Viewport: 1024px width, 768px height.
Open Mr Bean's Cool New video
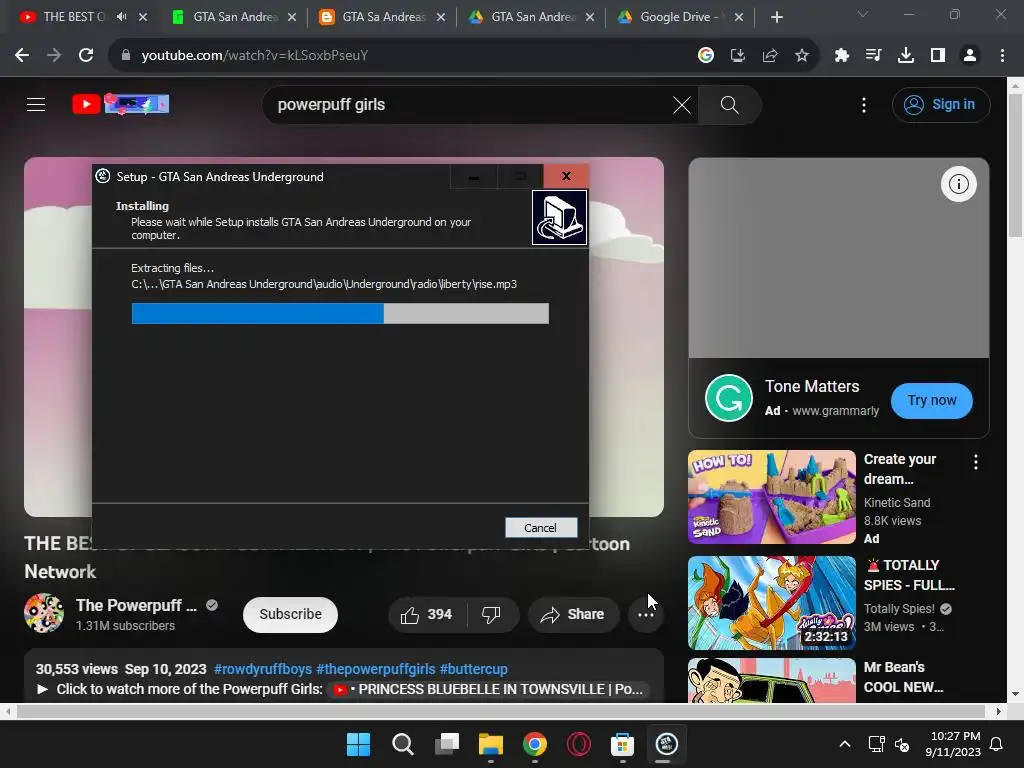pyautogui.click(x=771, y=680)
